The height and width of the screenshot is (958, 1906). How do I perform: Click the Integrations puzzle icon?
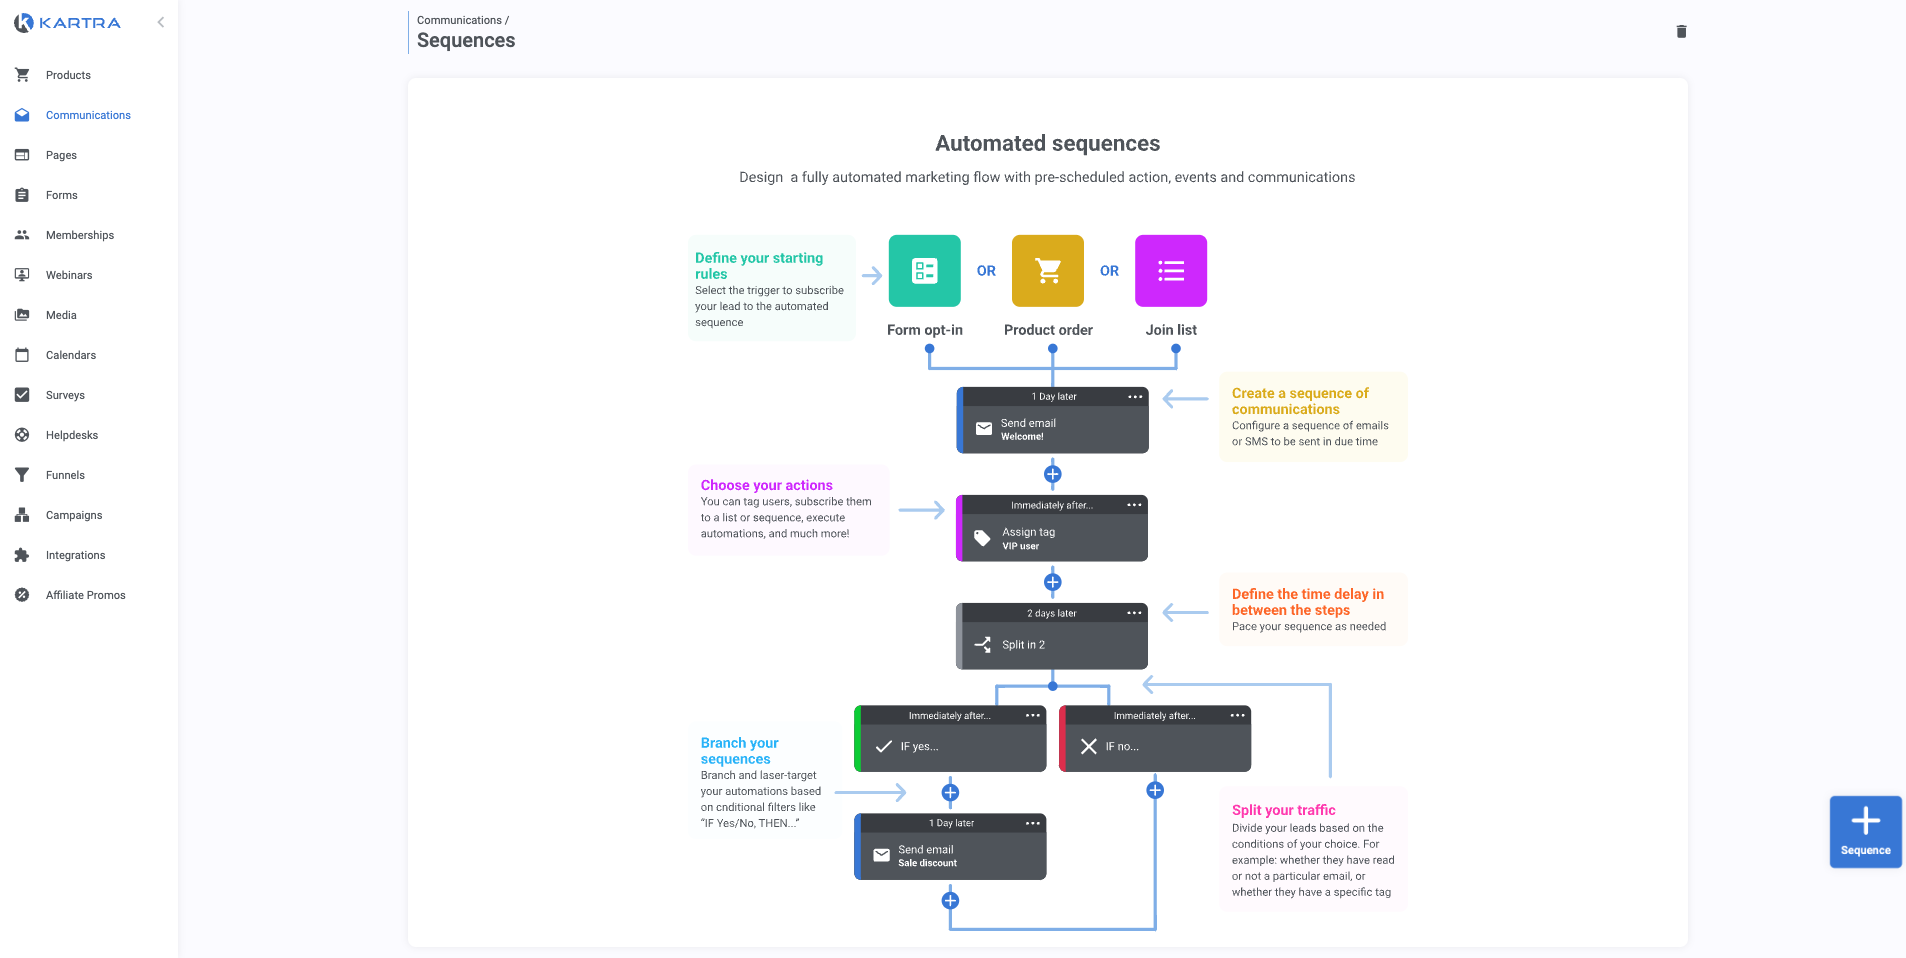point(22,555)
